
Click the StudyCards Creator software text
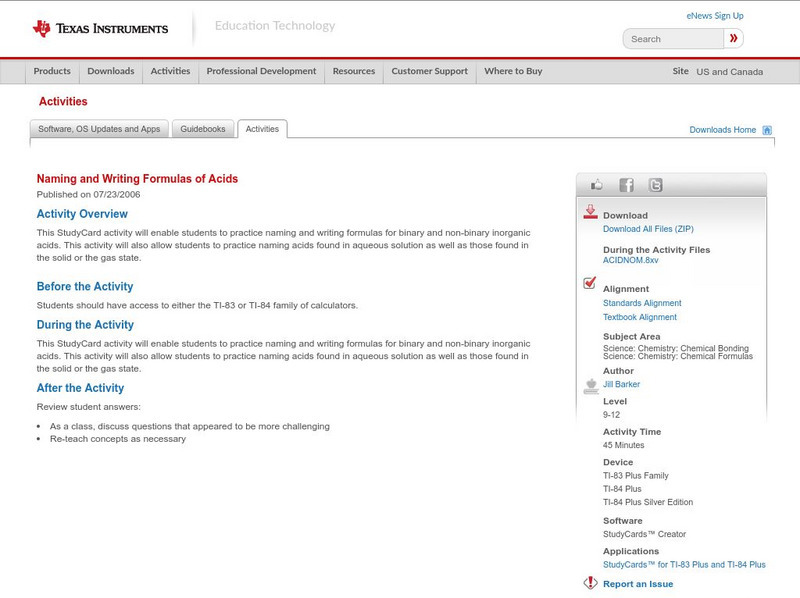point(644,534)
